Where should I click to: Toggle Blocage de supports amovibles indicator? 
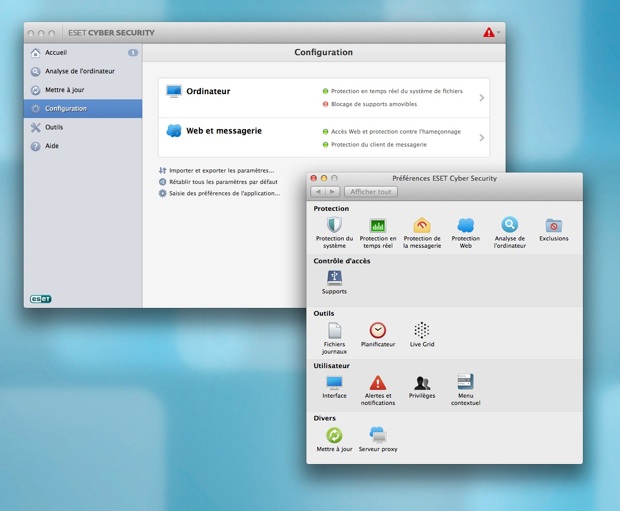coord(325,104)
